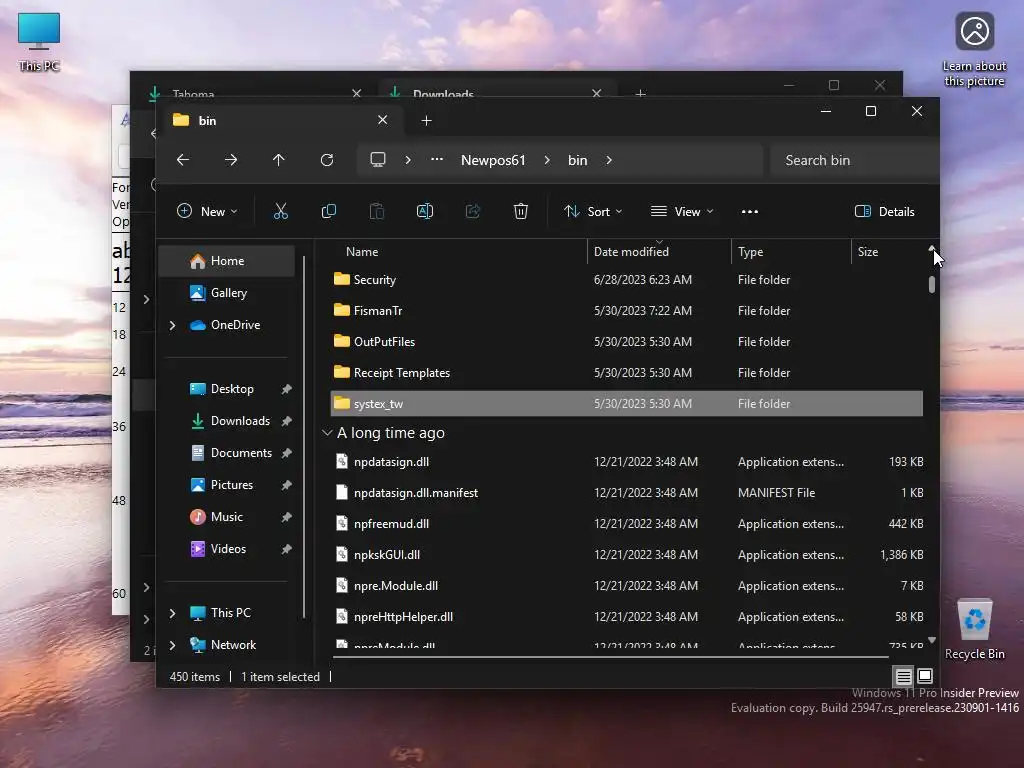The image size is (1024, 768).
Task: Click the Cut scissors icon
Action: (281, 211)
